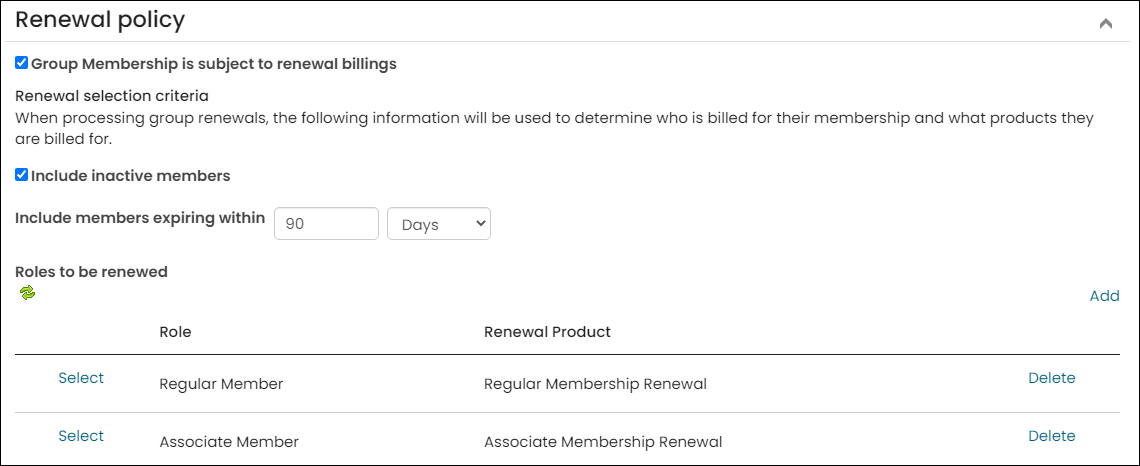This screenshot has height=466, width=1140.
Task: Click the Role column header
Action: (x=175, y=332)
